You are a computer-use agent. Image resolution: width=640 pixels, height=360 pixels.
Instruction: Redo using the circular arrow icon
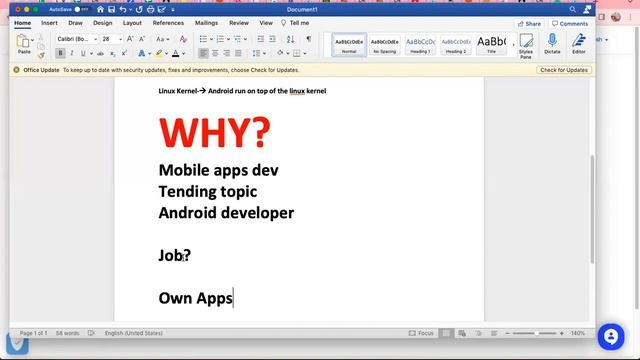click(x=139, y=9)
